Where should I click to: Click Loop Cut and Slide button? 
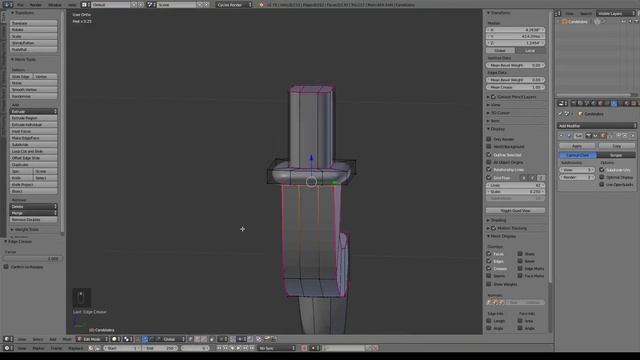pyautogui.click(x=33, y=151)
